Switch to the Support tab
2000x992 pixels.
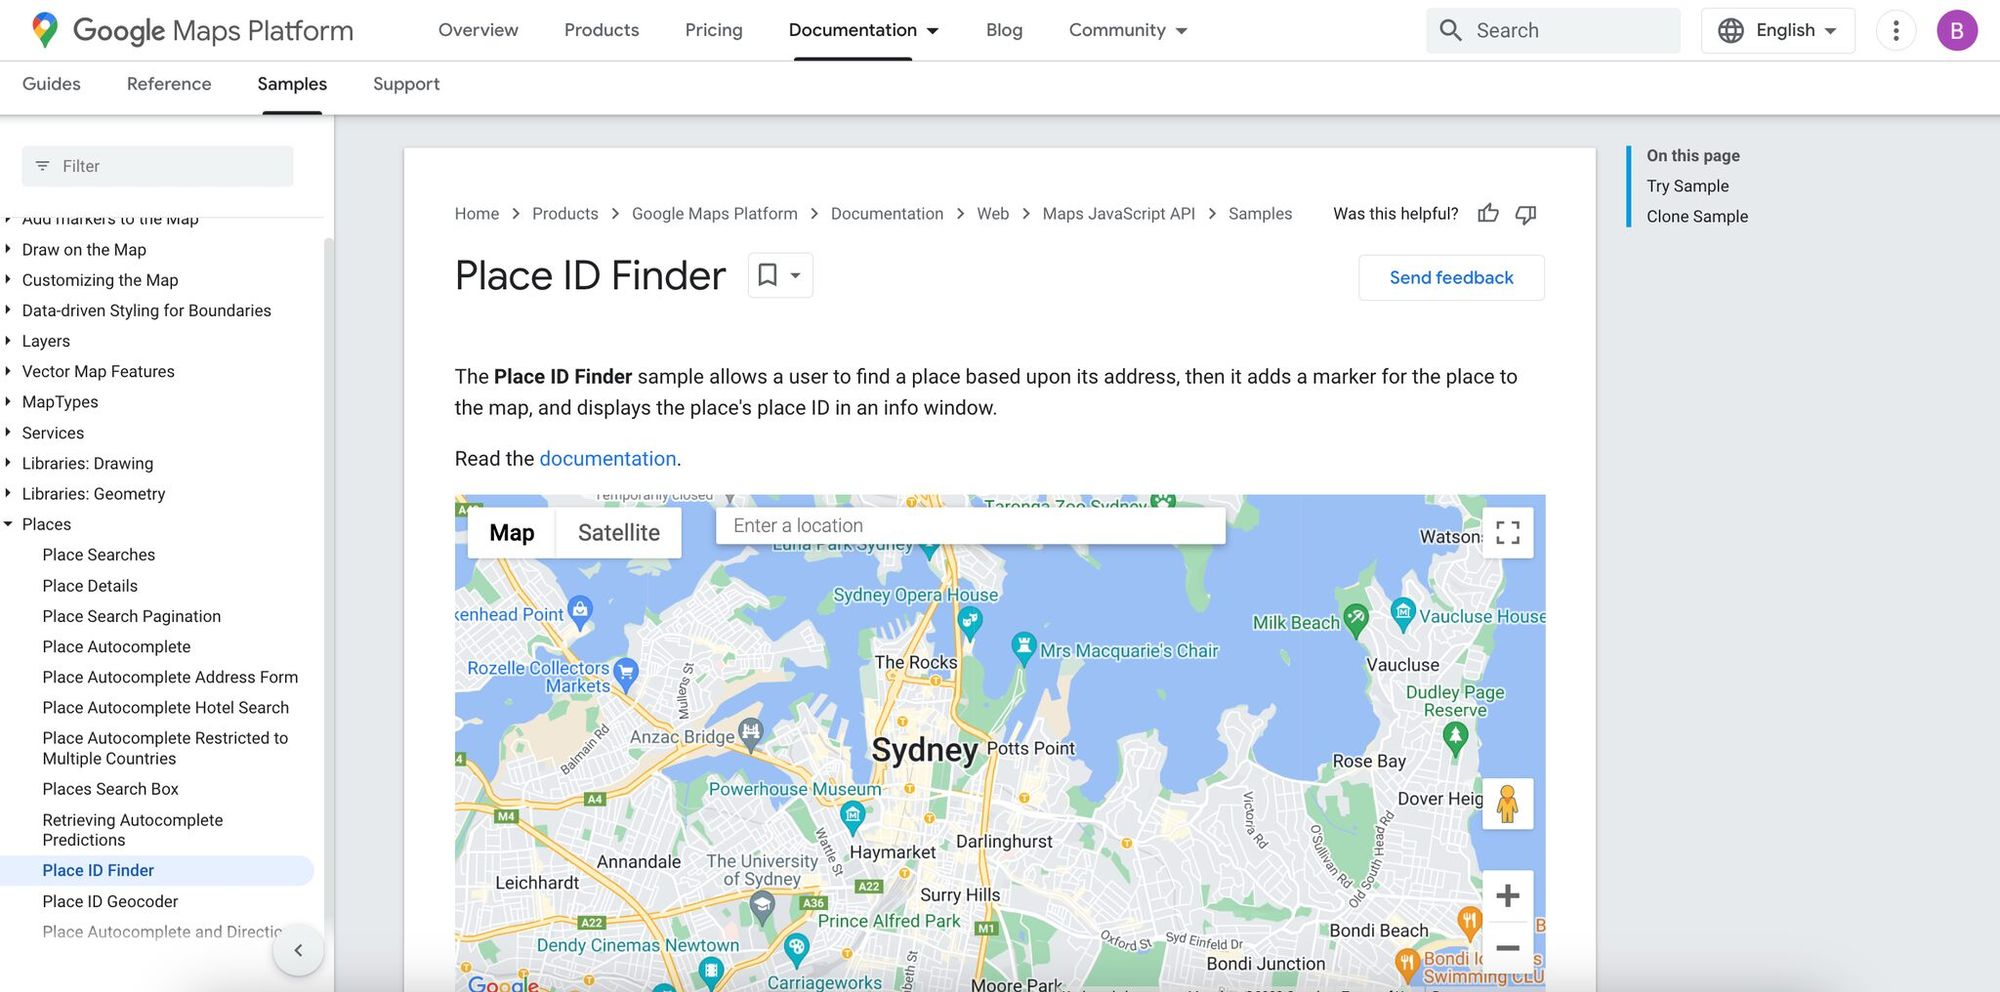(x=406, y=84)
